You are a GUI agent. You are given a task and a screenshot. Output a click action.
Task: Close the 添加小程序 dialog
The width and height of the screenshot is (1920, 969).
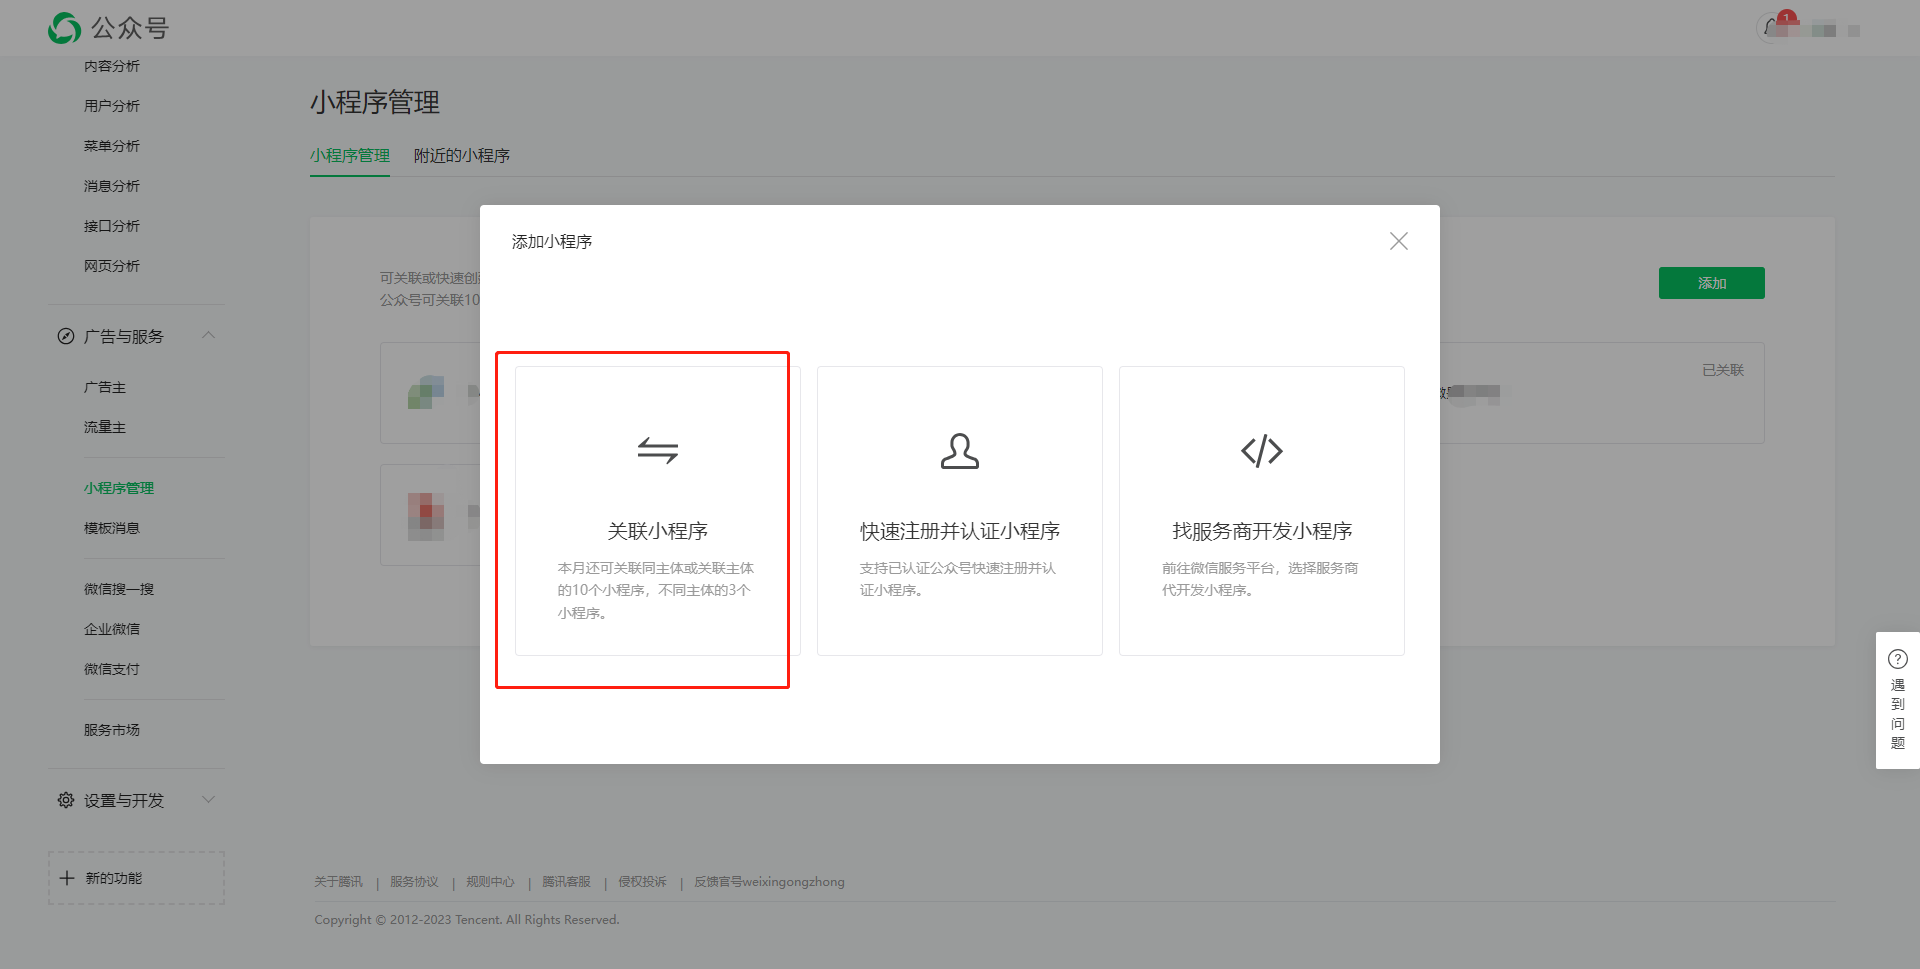pyautogui.click(x=1398, y=241)
